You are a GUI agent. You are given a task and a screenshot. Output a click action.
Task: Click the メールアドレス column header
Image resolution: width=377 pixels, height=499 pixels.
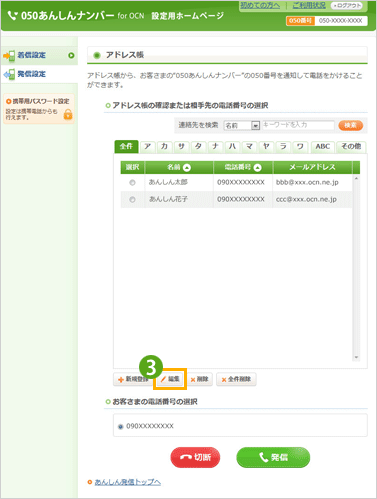[x=312, y=167]
